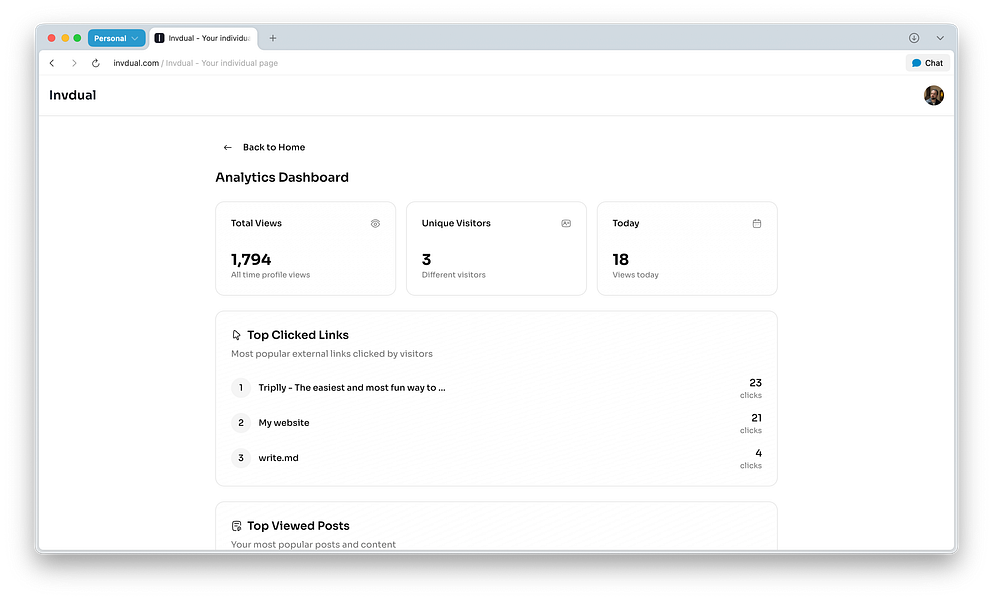Viewport: 993px width, 600px height.
Task: Open the browser downloads icon
Action: pos(914,38)
